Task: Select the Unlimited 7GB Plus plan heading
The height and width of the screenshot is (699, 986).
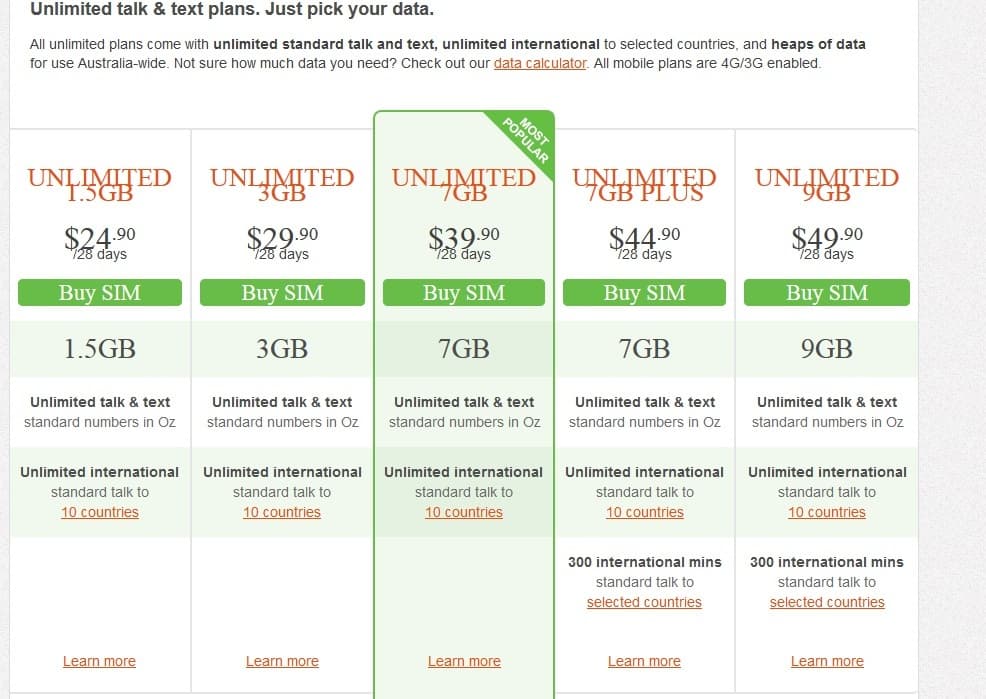Action: click(x=645, y=185)
